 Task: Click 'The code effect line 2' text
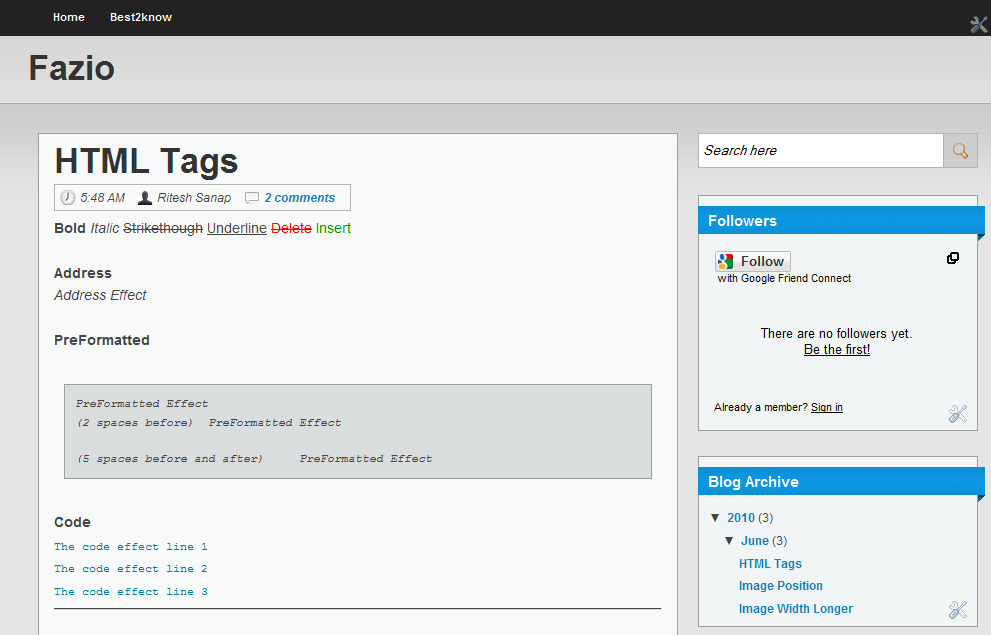click(131, 569)
